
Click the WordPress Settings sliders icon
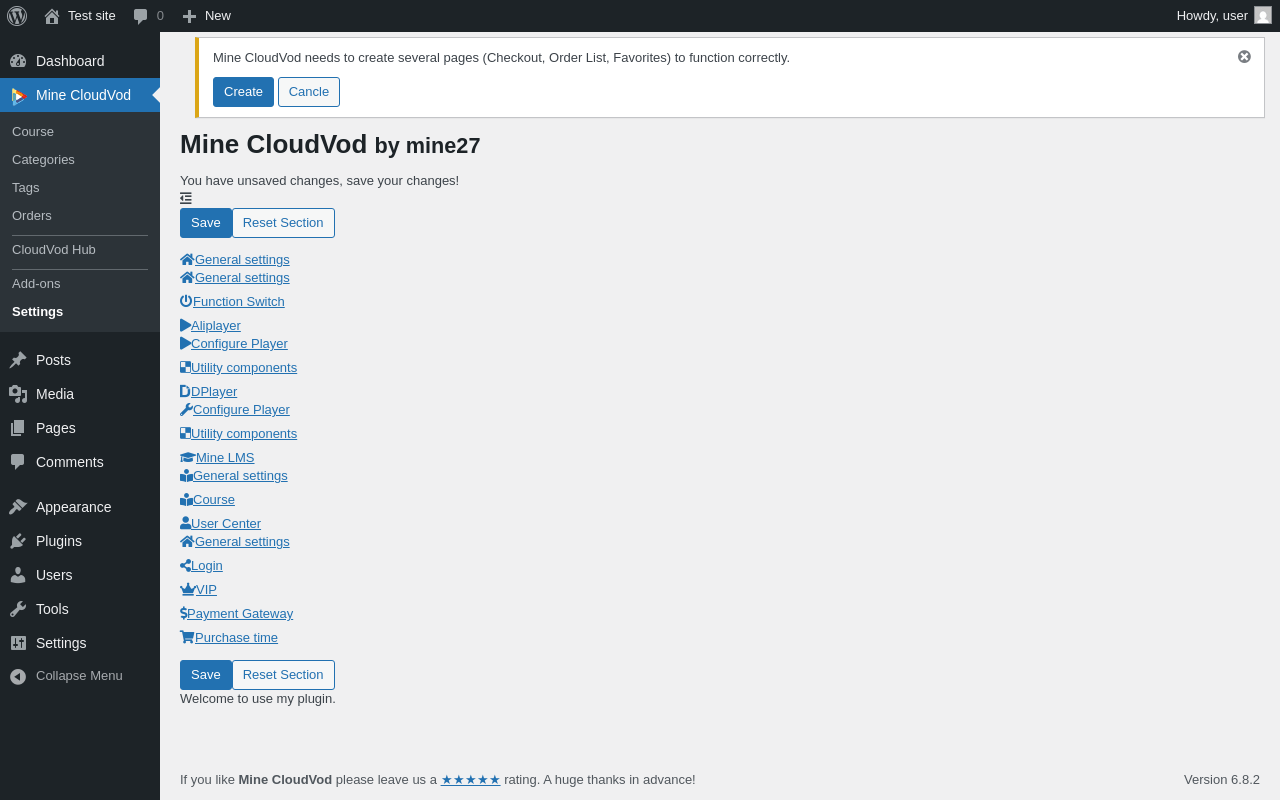coord(18,643)
